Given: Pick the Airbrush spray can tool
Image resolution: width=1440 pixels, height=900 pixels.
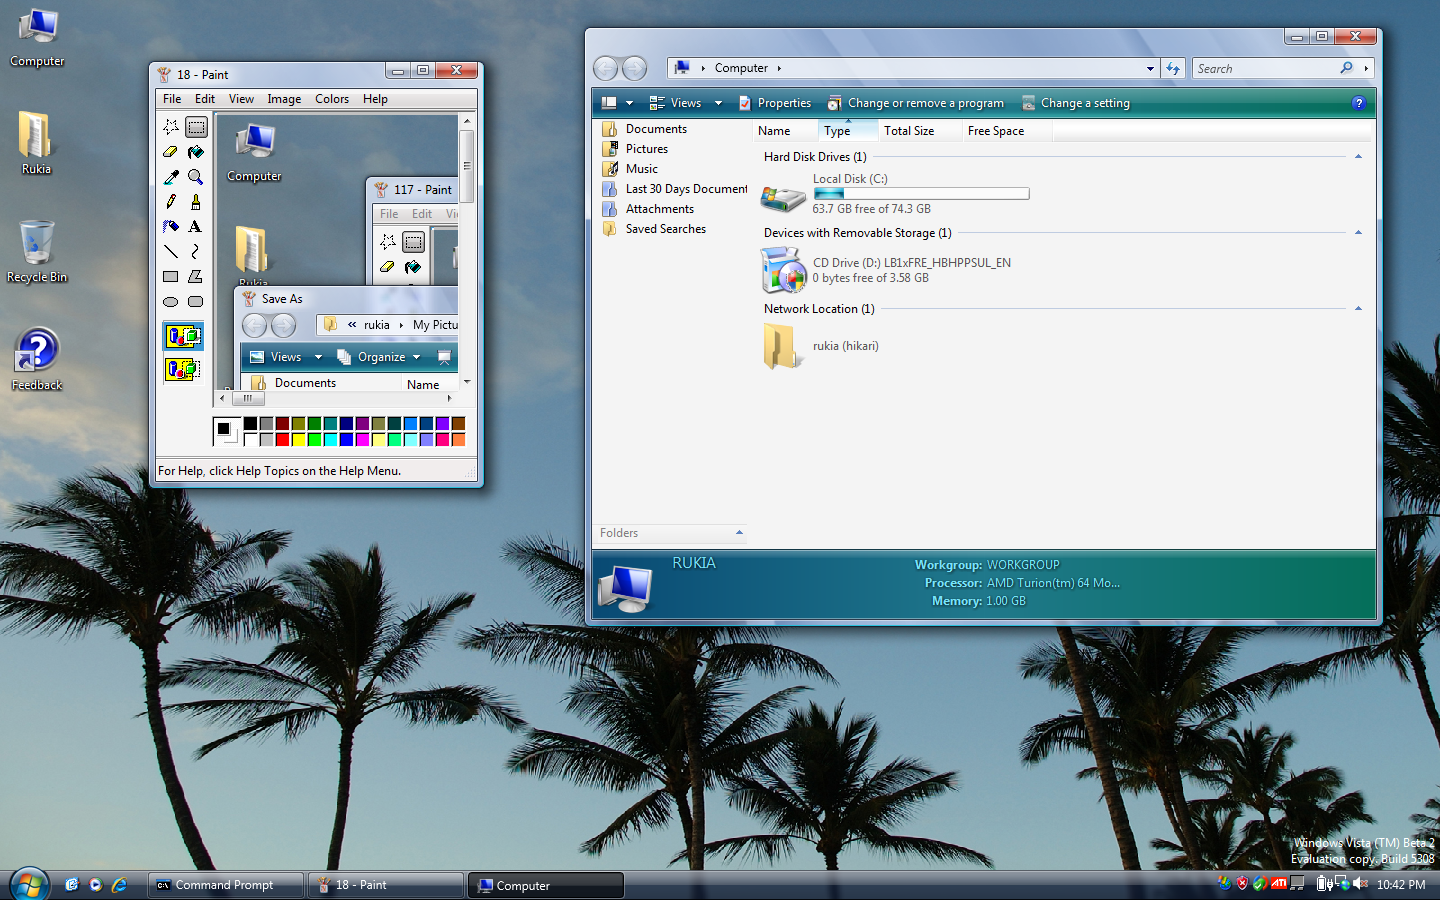Looking at the screenshot, I should (171, 226).
